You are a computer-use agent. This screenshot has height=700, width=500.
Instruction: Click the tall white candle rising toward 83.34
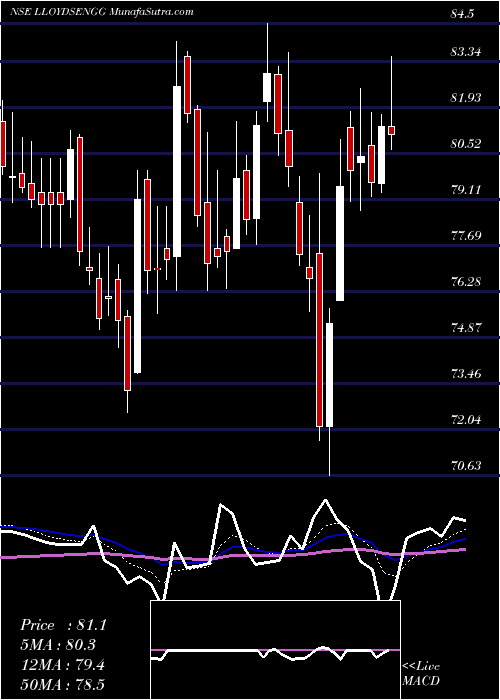[x=177, y=171]
